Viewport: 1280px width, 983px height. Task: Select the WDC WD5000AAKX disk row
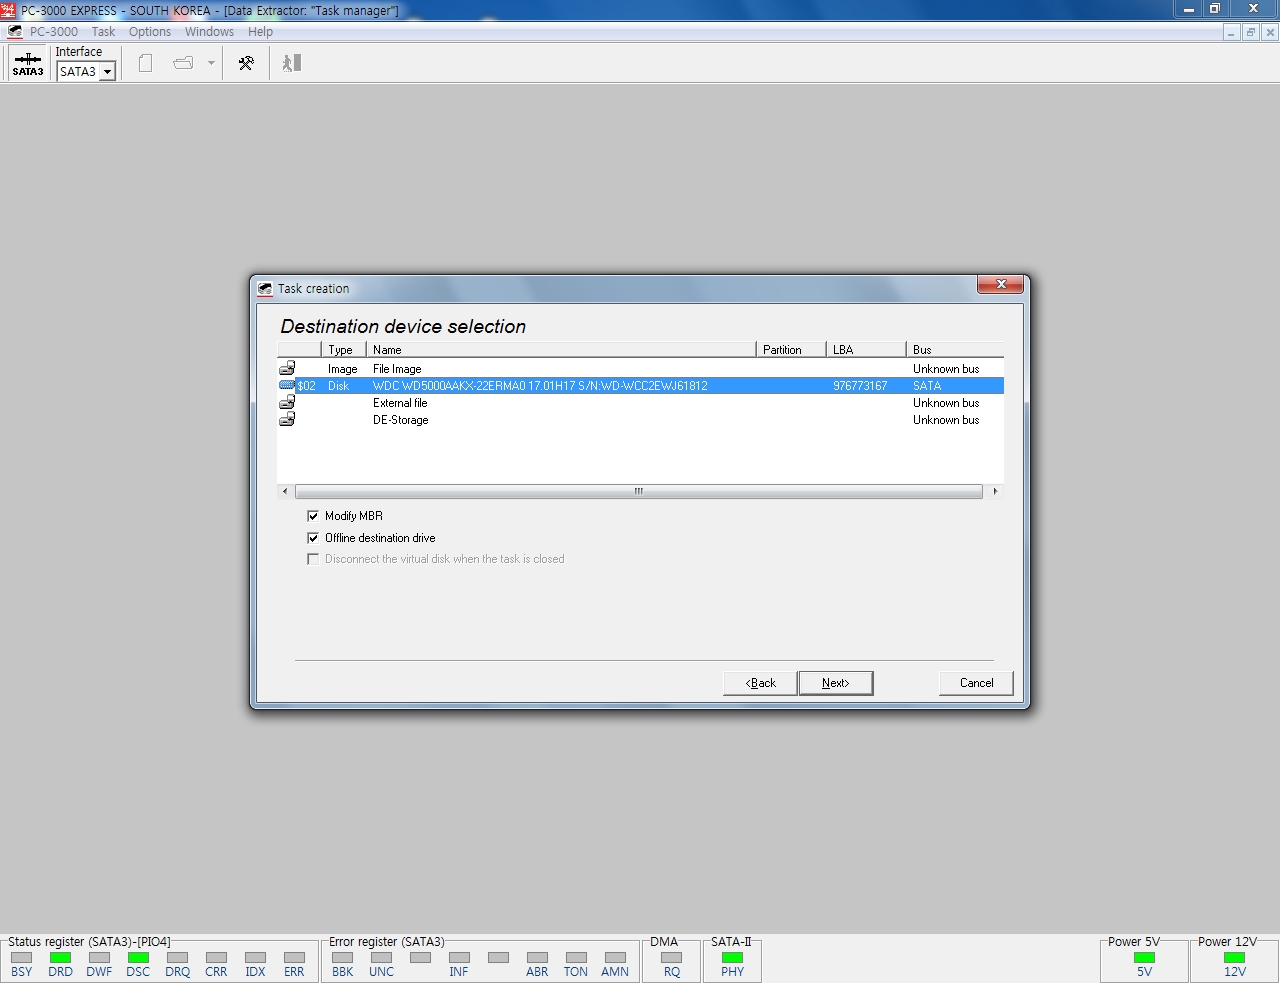coord(640,386)
